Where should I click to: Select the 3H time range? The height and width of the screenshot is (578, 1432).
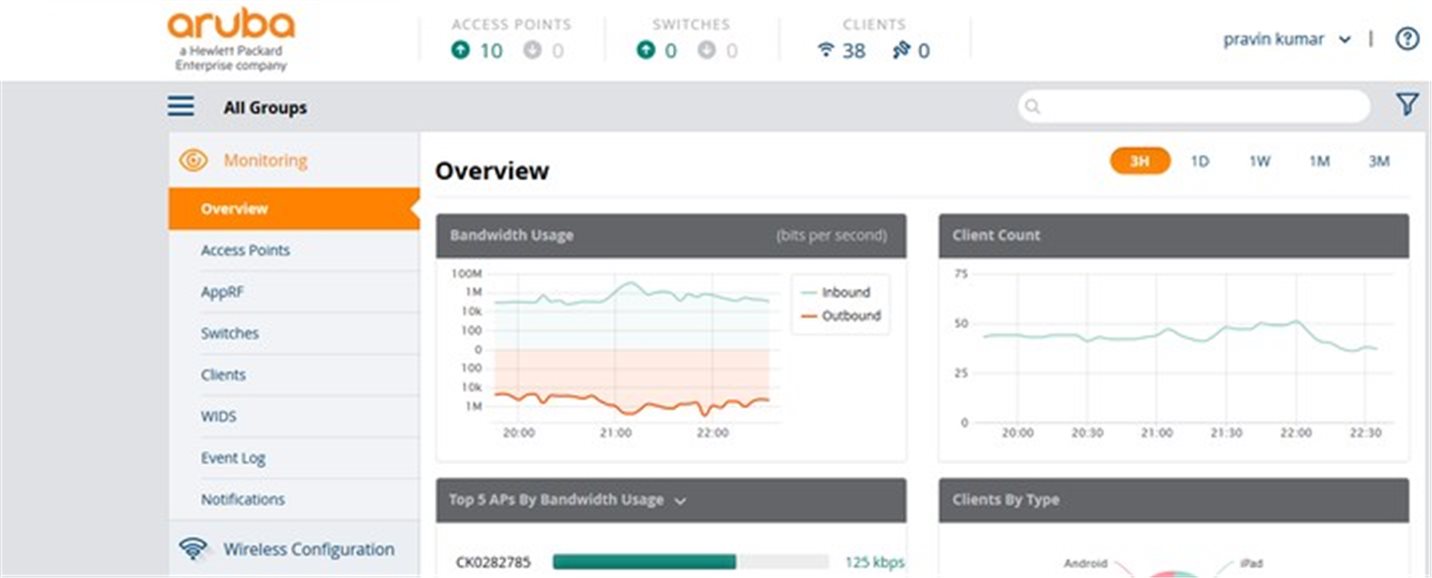pos(1140,161)
